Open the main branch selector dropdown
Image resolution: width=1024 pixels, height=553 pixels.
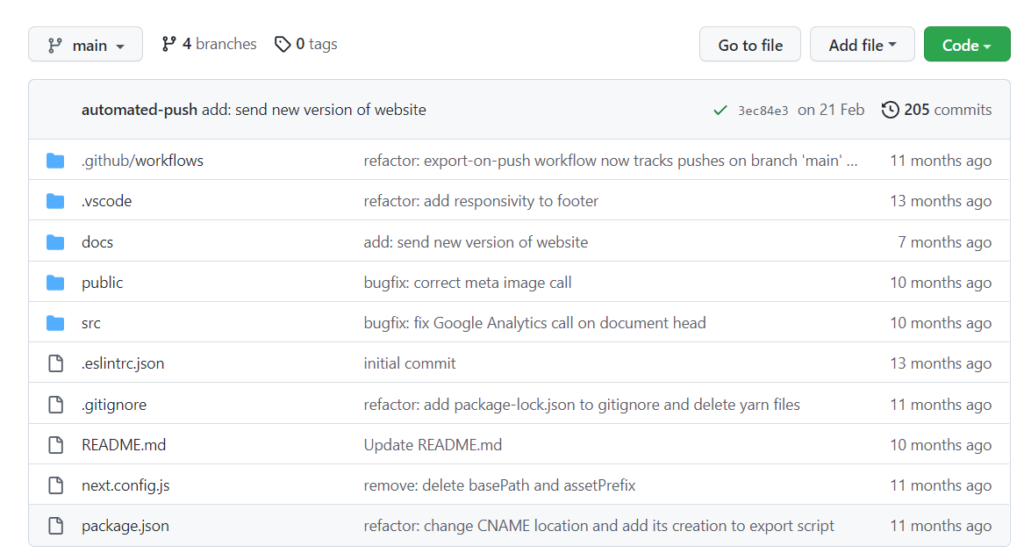(86, 45)
